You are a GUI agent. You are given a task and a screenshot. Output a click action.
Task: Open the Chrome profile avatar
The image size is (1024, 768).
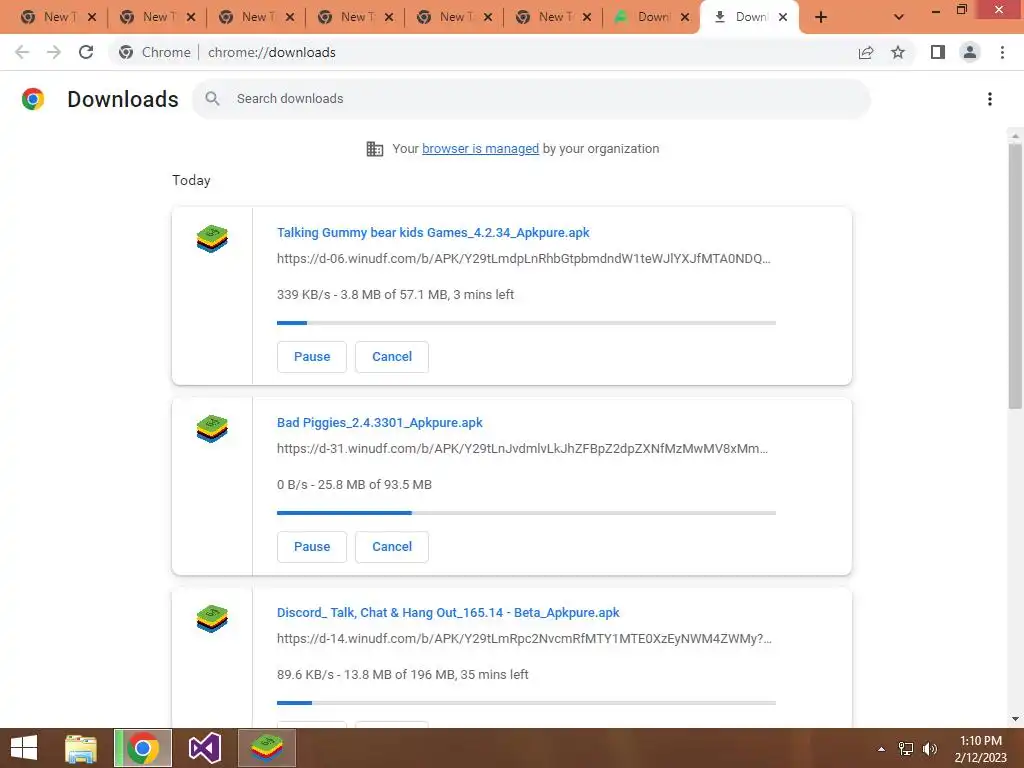(970, 52)
